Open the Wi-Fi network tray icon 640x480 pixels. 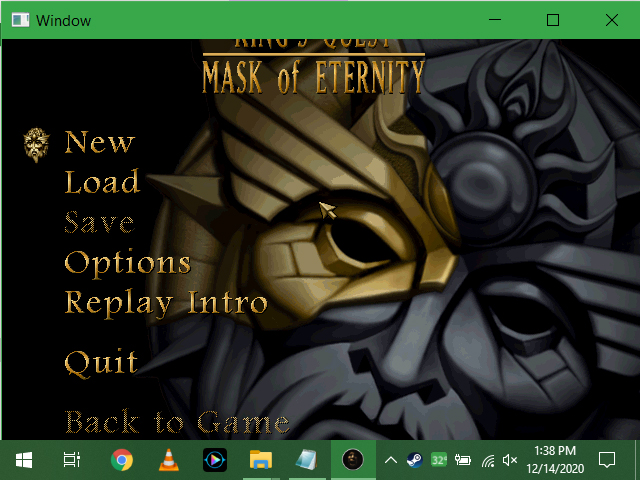tap(488, 461)
